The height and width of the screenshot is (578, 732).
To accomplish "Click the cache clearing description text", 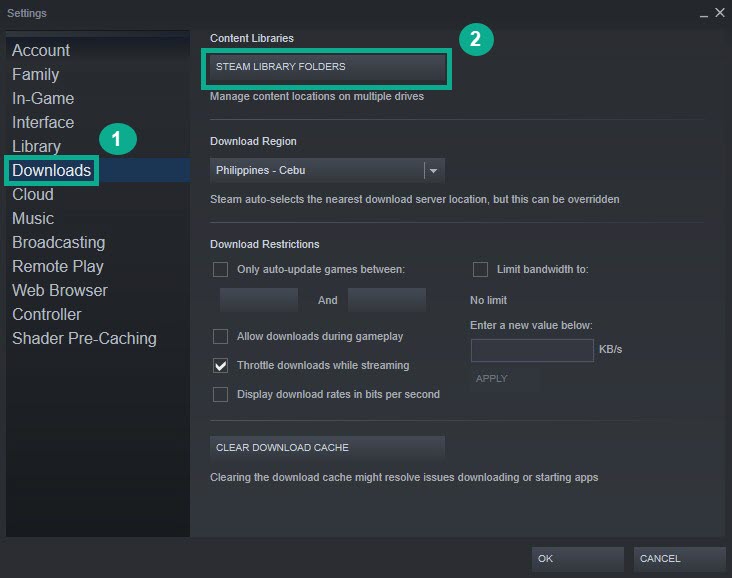I will click(404, 478).
